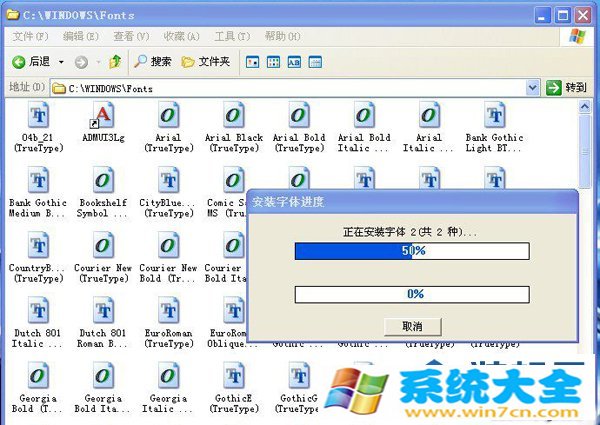Select the Arial (TrueType) font icon
600x425 pixels.
click(x=168, y=115)
